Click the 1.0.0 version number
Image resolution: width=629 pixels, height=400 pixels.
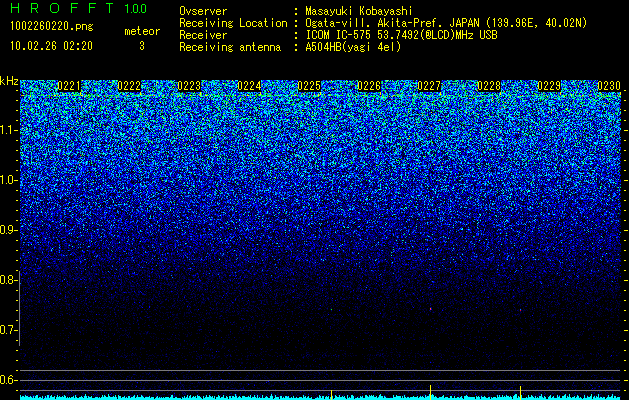click(x=135, y=8)
